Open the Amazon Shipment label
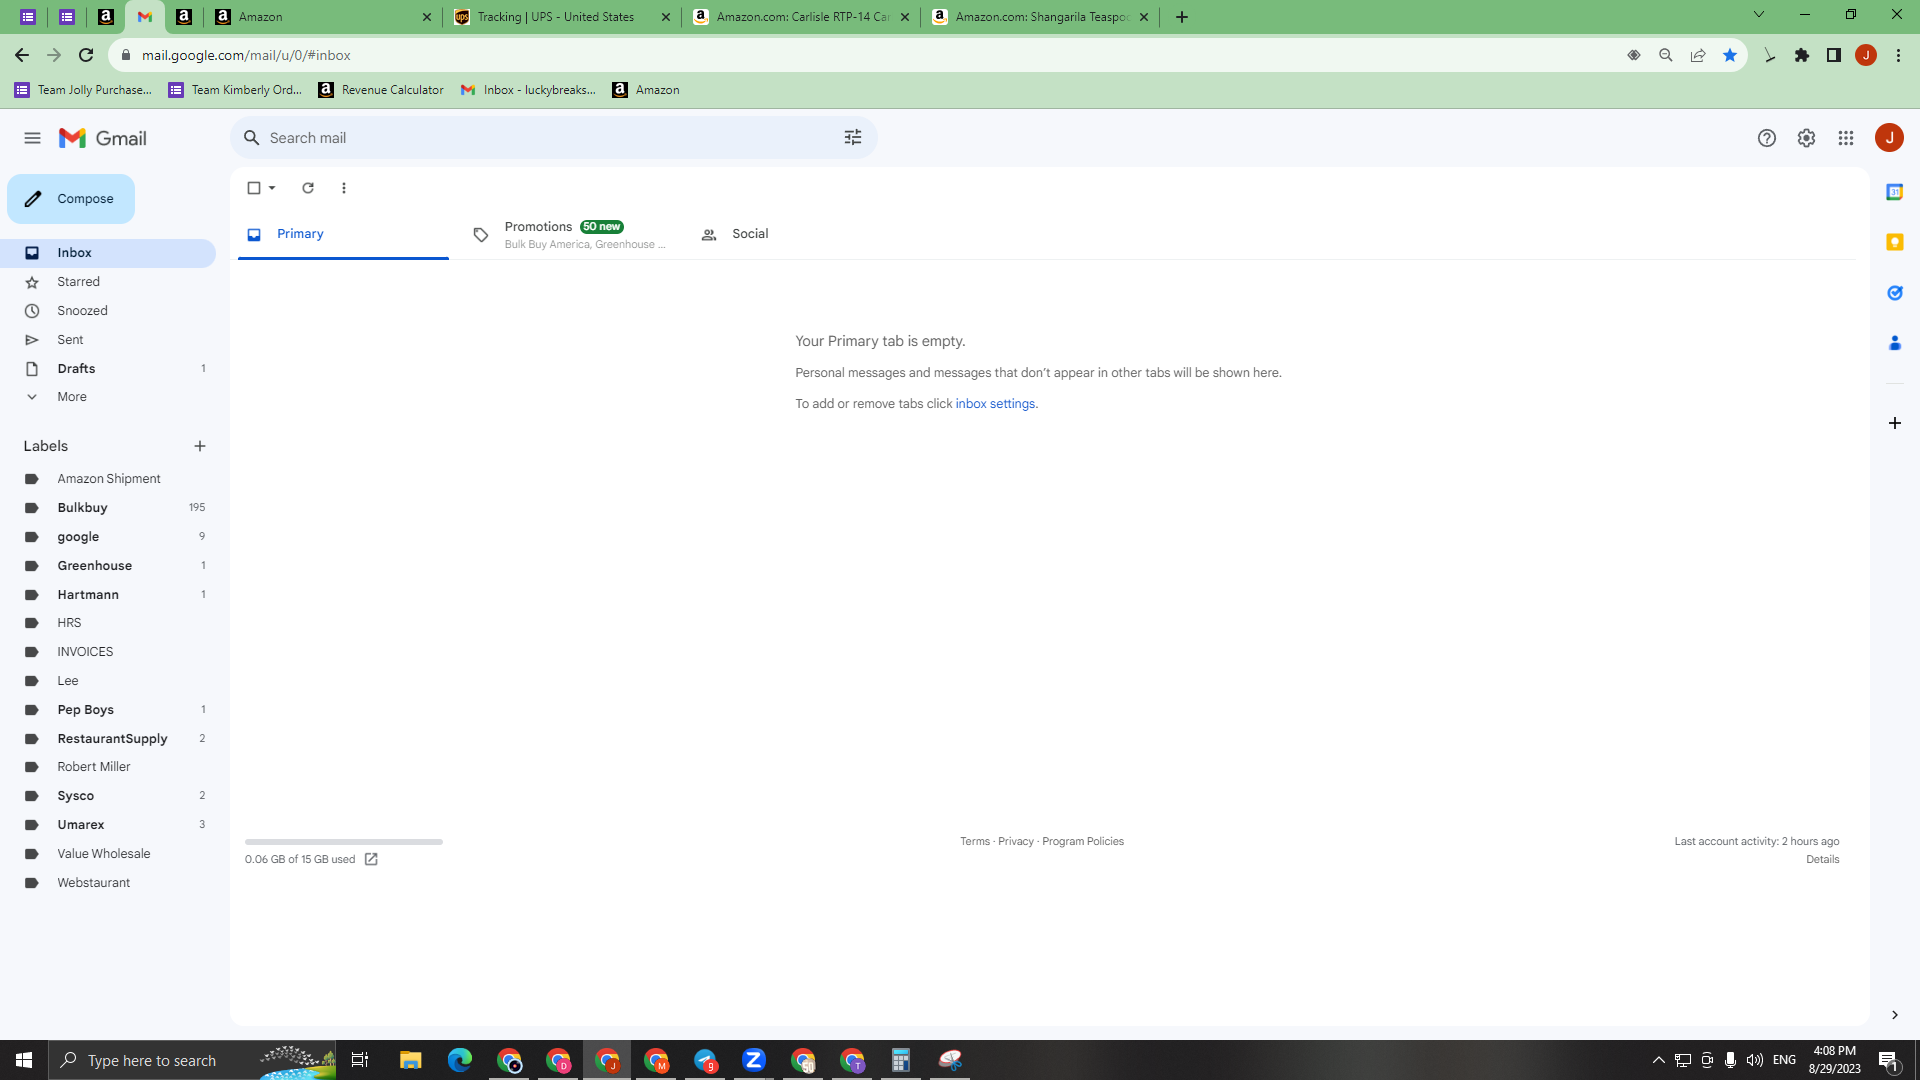1920x1080 pixels. (108, 479)
